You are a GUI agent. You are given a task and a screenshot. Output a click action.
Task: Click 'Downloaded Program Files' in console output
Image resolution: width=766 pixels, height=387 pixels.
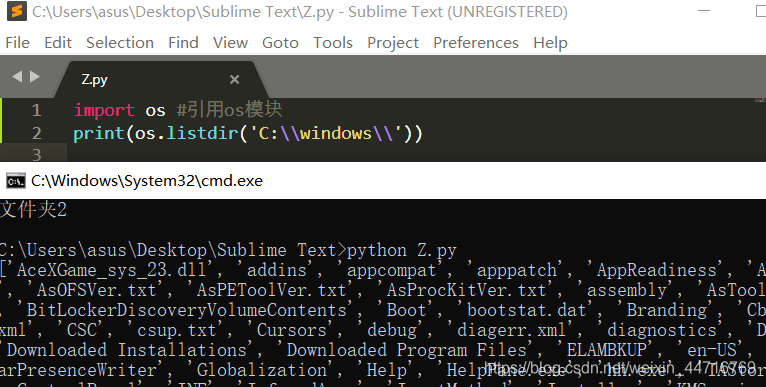[x=406, y=350]
